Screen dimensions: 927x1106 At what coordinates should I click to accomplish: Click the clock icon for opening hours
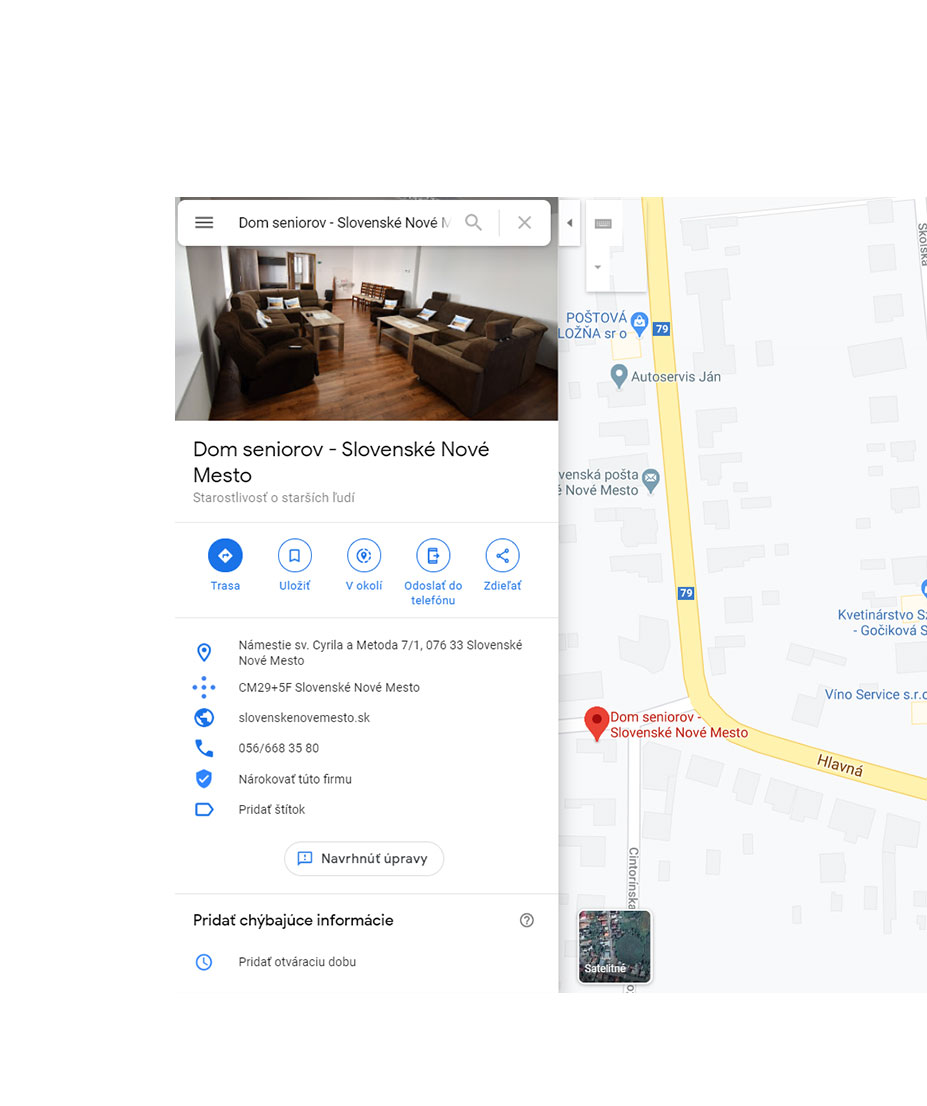[204, 961]
